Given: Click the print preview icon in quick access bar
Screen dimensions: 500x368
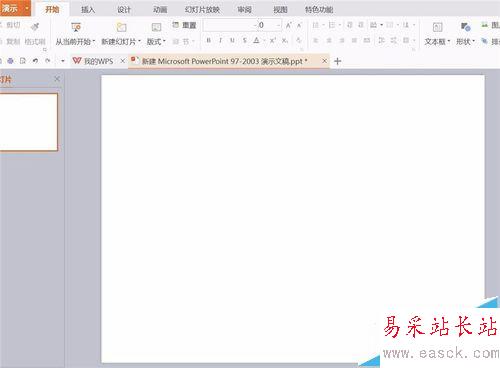Looking at the screenshot, I should [x=23, y=61].
